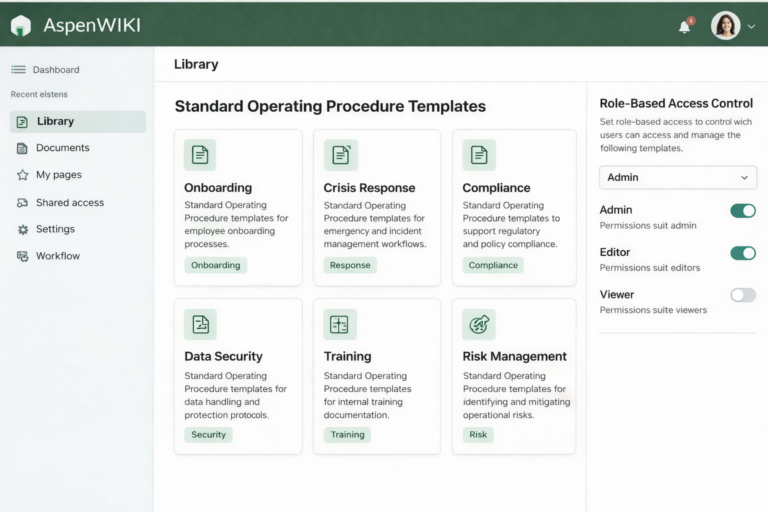Disable the Admin permissions toggle

(x=743, y=211)
